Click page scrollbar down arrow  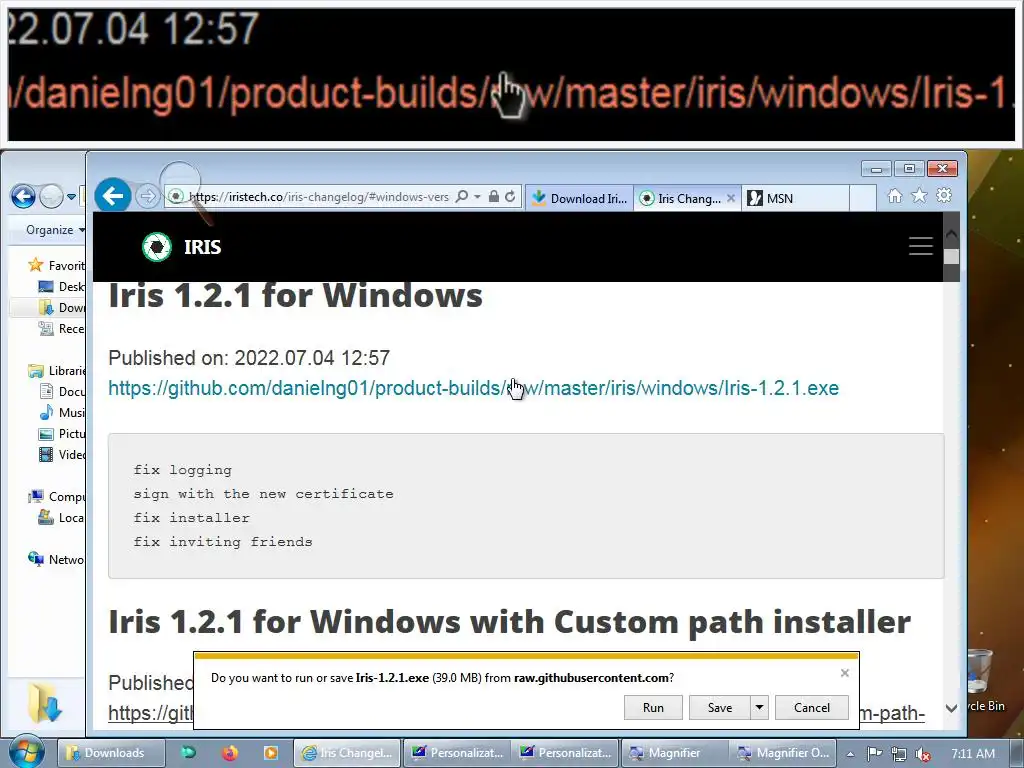[x=952, y=708]
